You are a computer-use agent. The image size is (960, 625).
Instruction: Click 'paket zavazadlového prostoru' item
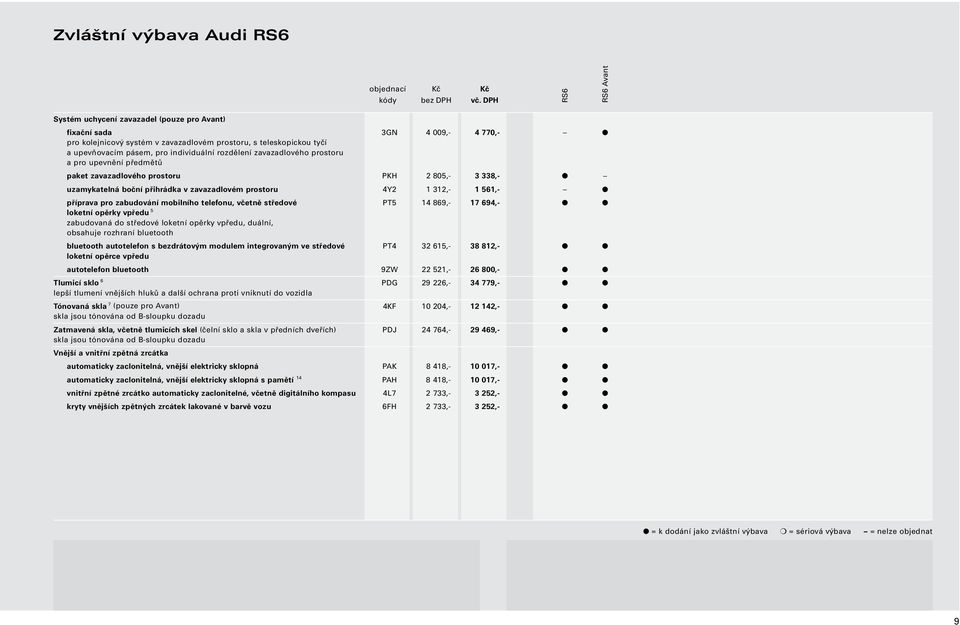pos(124,176)
